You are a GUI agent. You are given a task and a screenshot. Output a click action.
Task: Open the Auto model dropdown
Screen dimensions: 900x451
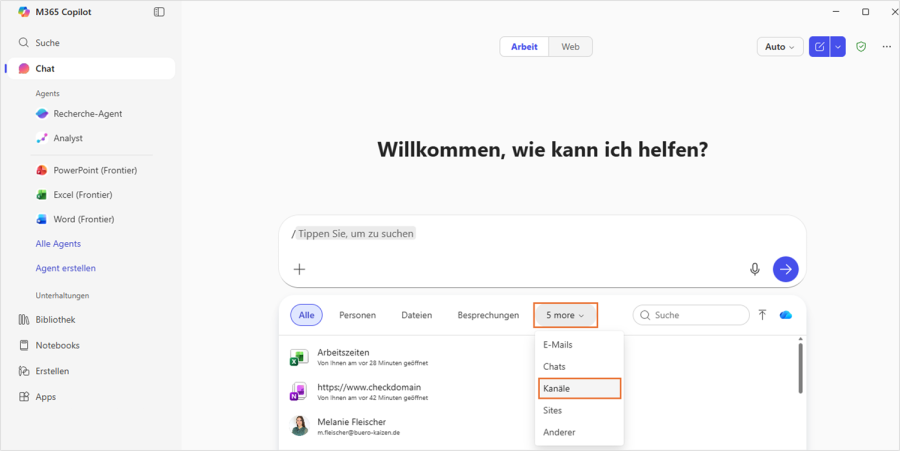click(779, 47)
